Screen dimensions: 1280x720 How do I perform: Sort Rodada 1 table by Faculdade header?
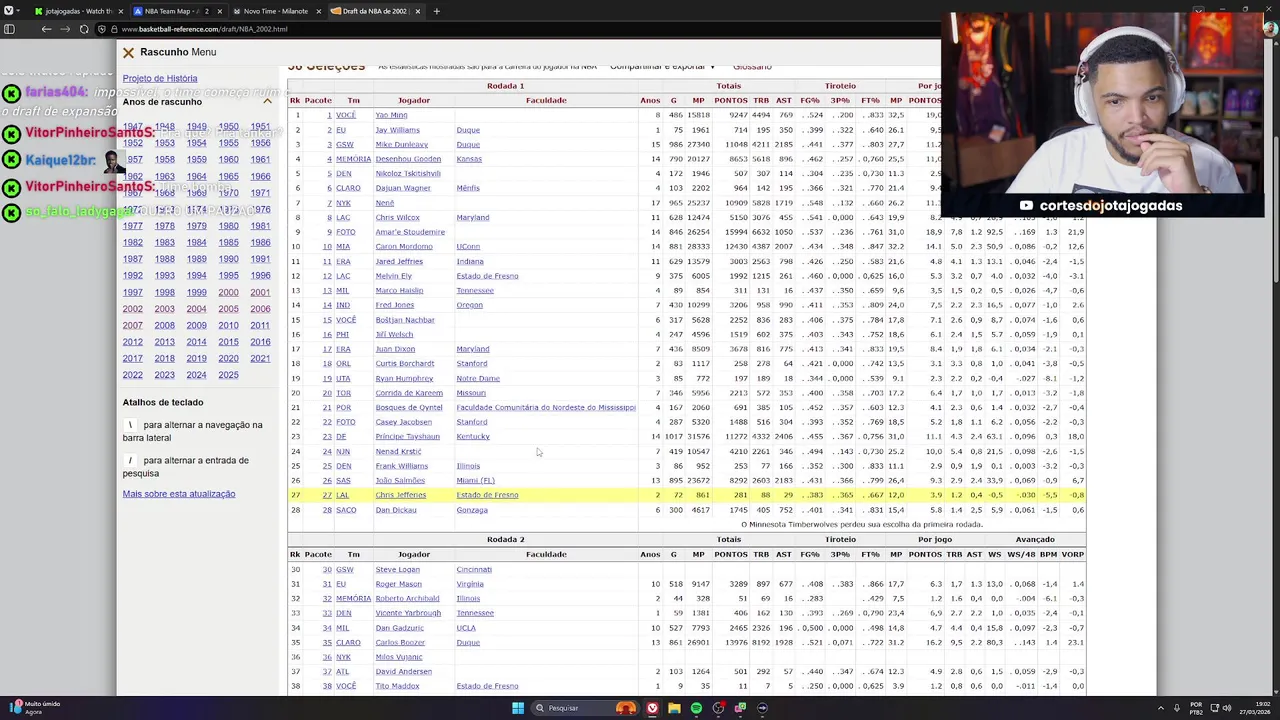click(x=546, y=100)
